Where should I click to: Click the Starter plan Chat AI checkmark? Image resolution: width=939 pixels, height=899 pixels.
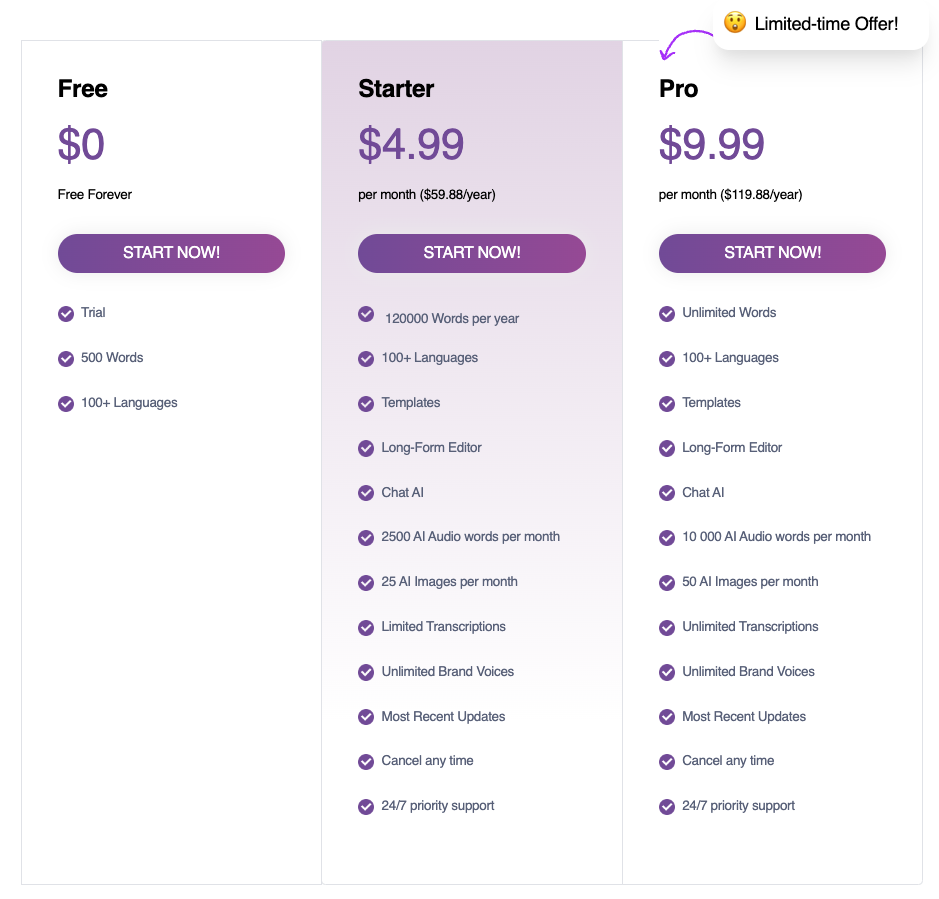[366, 493]
